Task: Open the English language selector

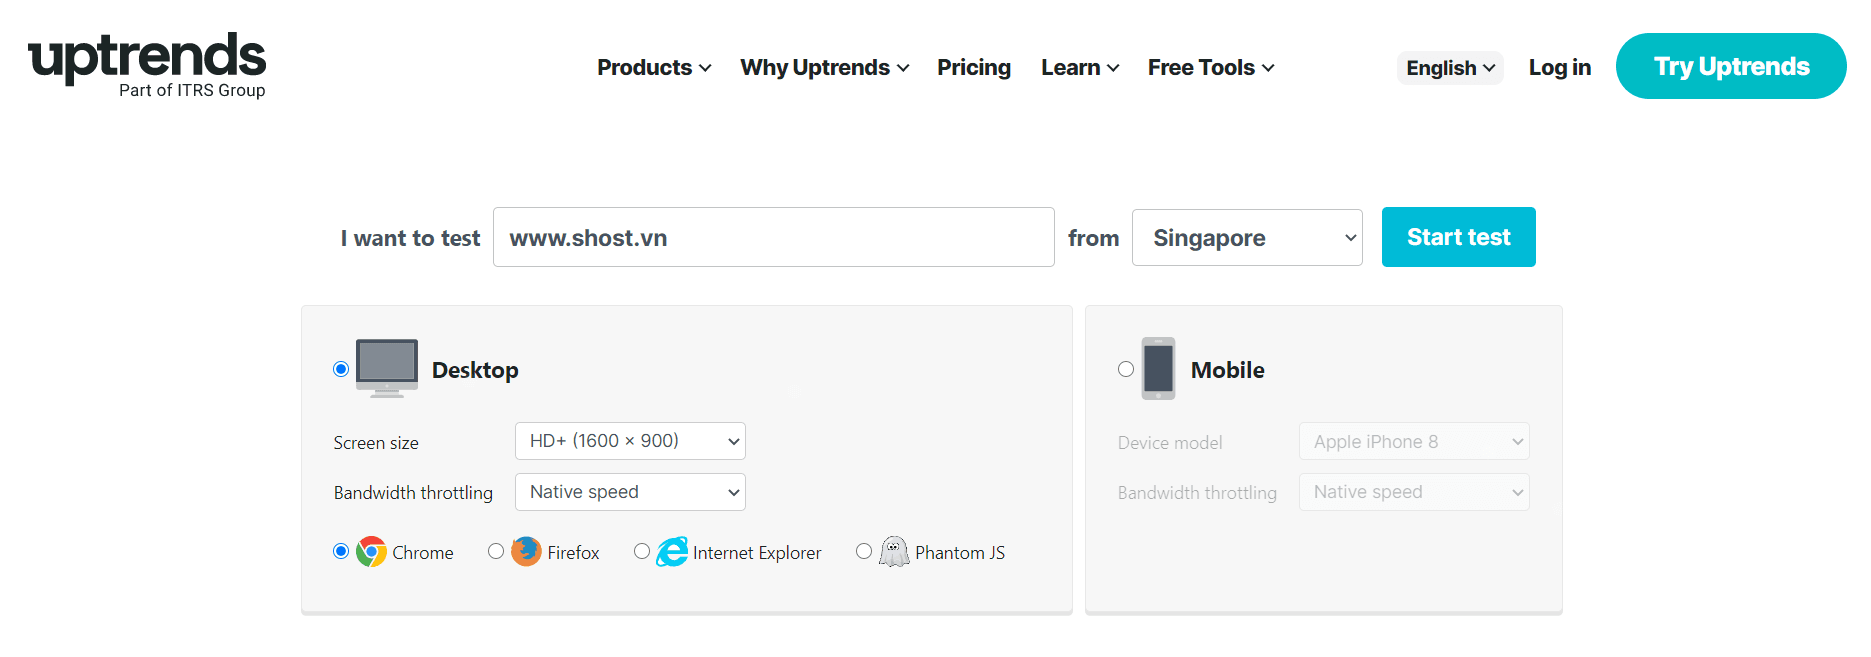Action: pos(1449,68)
